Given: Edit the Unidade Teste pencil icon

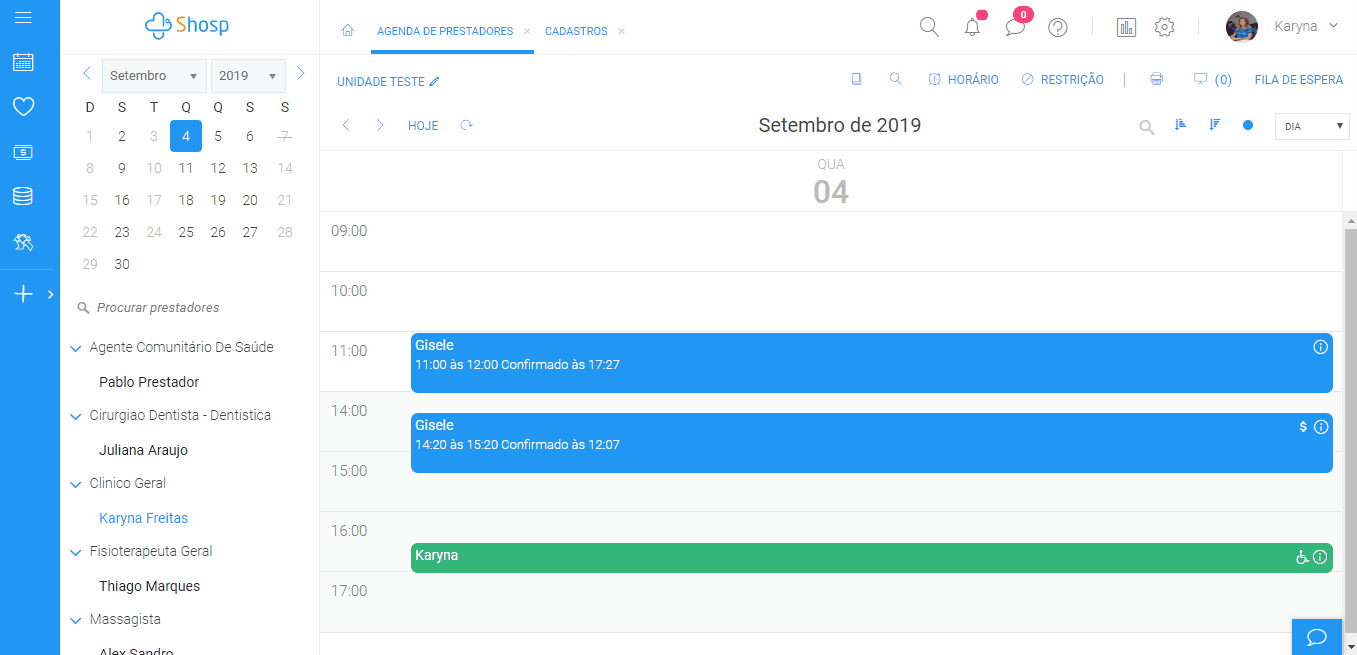Looking at the screenshot, I should [x=434, y=81].
